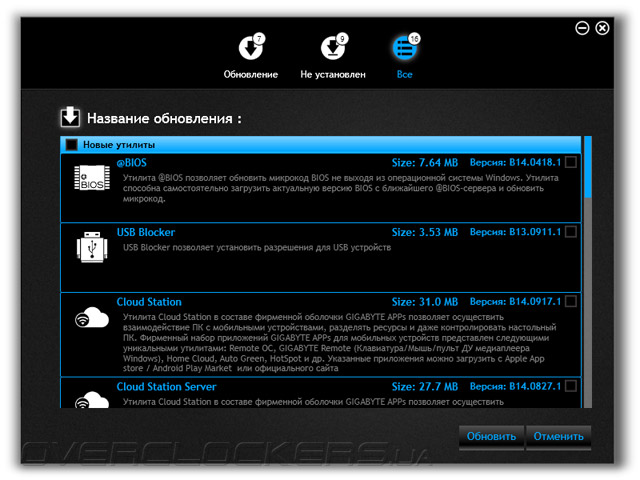Click the Cloud Station description paragraph
This screenshot has height=480, width=640.
(340, 342)
